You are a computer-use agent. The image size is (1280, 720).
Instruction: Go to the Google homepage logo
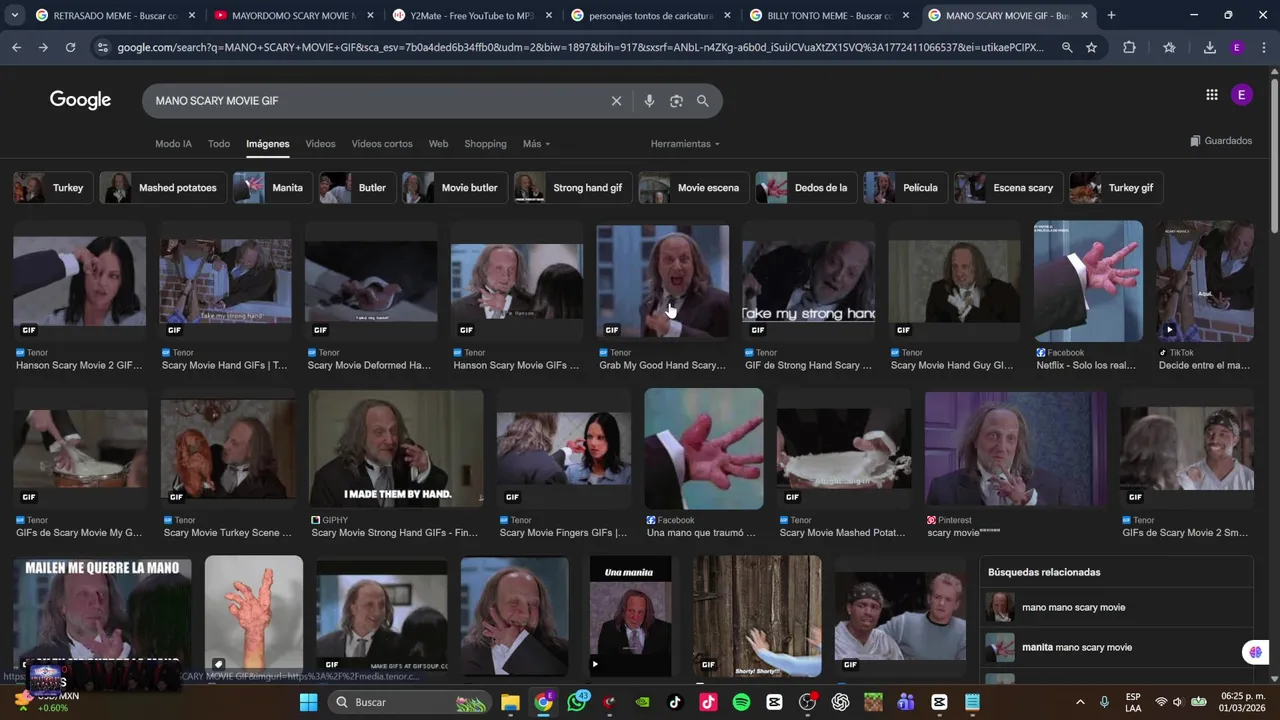pos(80,100)
